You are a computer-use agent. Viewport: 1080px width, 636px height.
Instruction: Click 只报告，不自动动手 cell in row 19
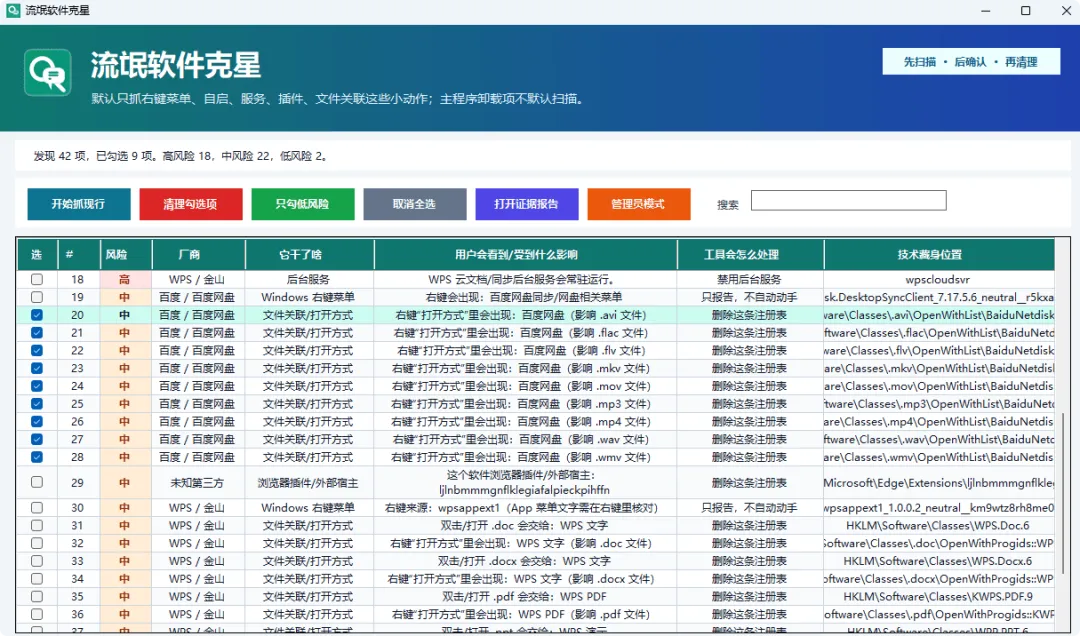click(749, 297)
